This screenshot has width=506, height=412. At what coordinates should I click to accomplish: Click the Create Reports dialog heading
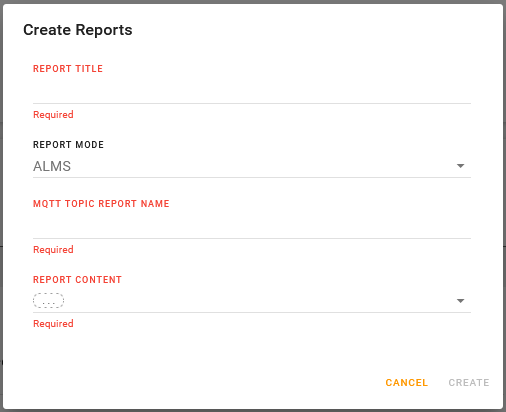pyautogui.click(x=78, y=30)
